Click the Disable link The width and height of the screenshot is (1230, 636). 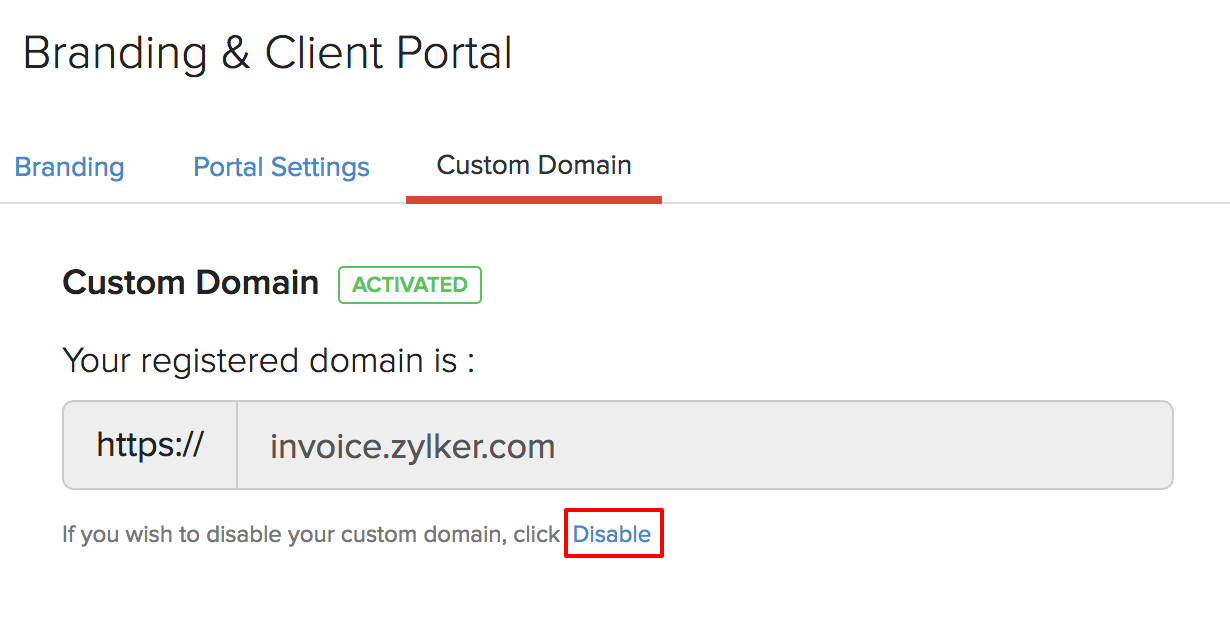[612, 534]
